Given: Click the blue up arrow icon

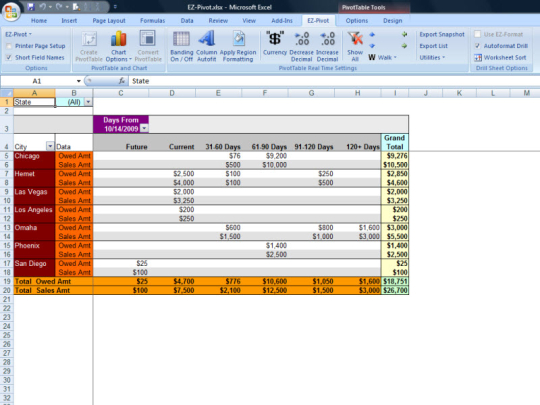Looking at the screenshot, I should 372,34.
